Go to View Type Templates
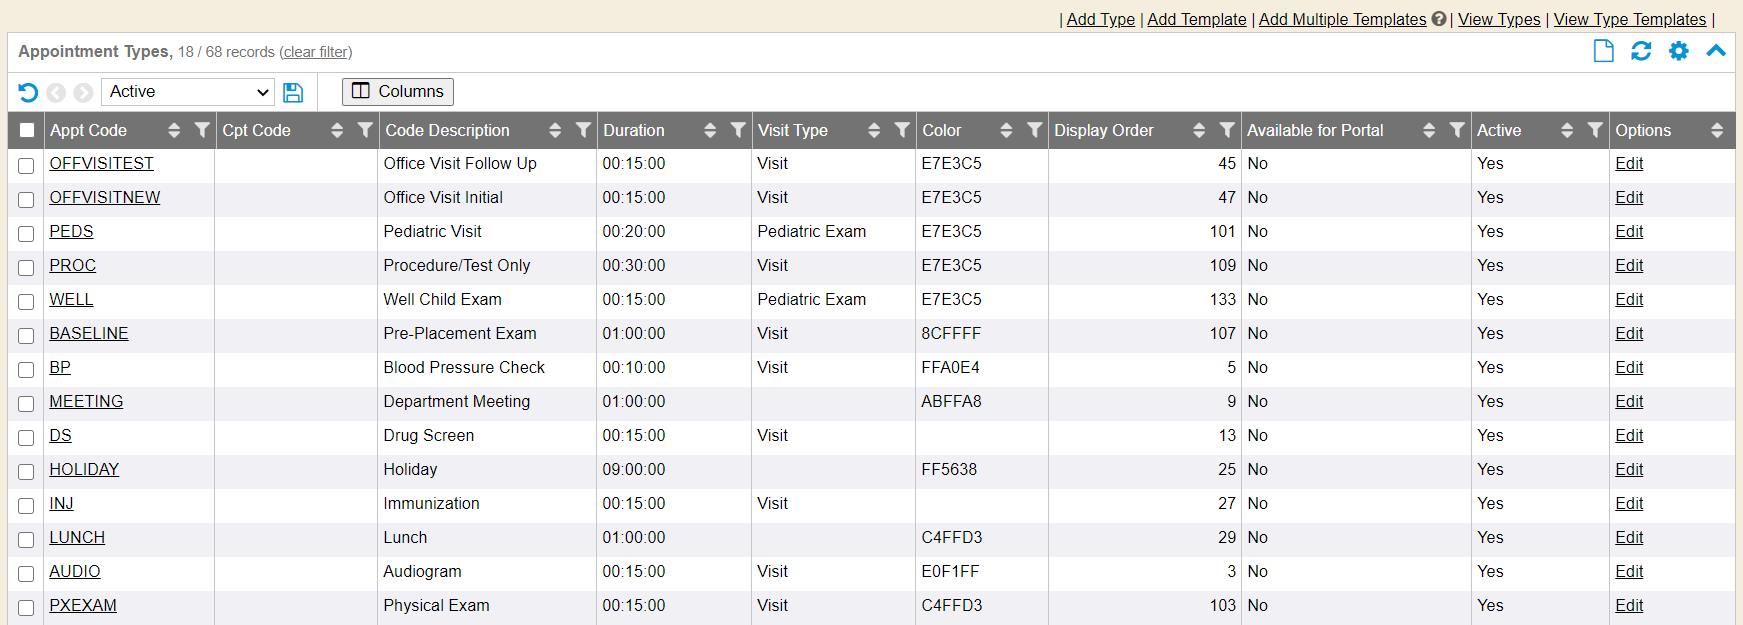 click(x=1629, y=19)
